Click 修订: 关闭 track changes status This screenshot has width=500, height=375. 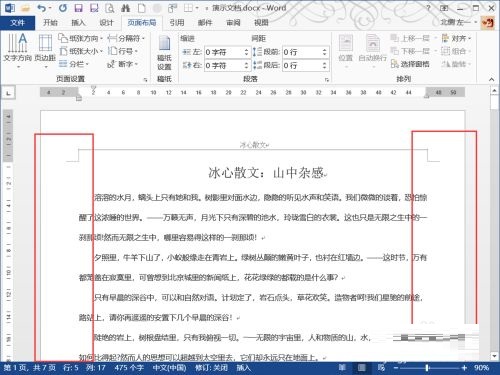[x=211, y=368]
